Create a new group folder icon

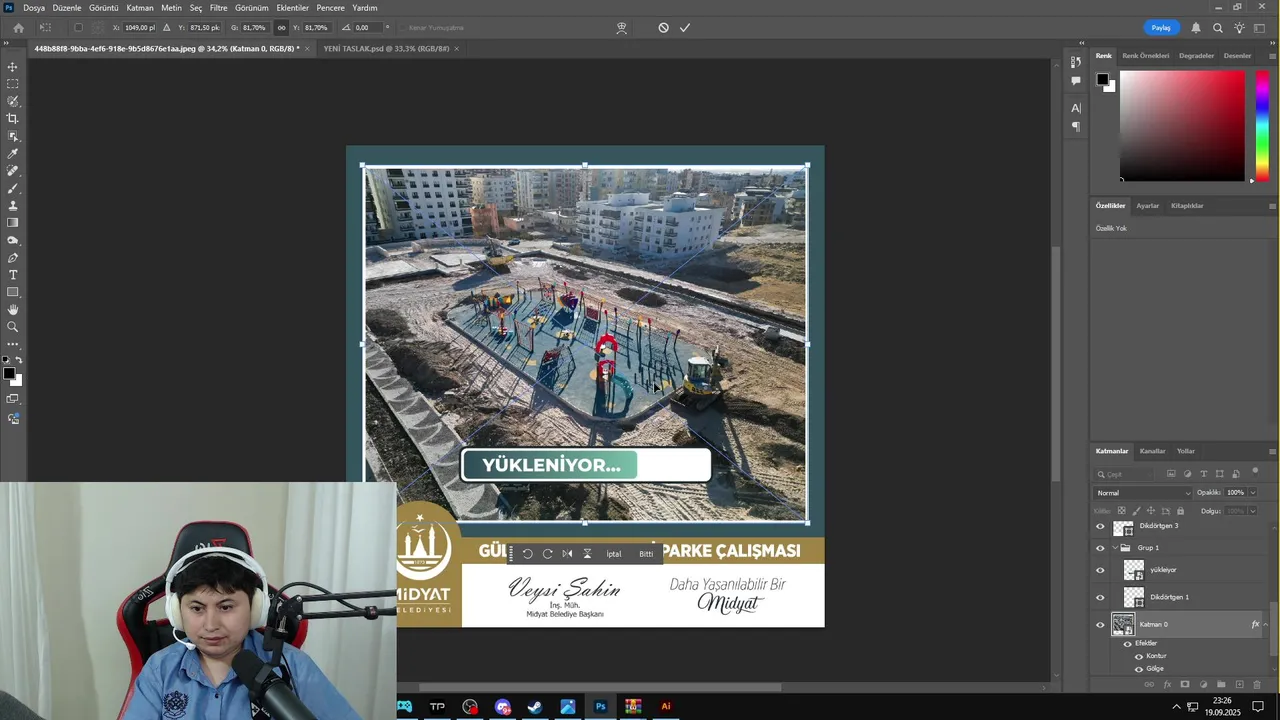pos(1221,685)
